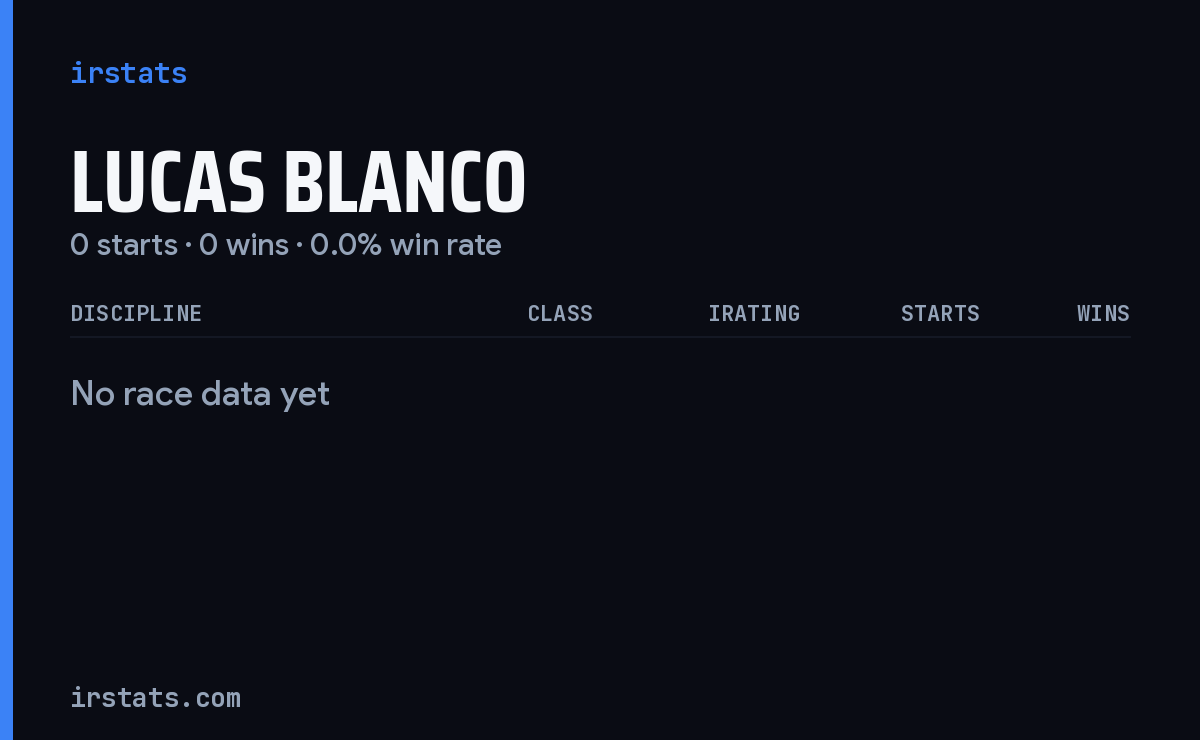This screenshot has height=740, width=1200.
Task: Click the 0.0% percentage value
Action: pos(346,245)
